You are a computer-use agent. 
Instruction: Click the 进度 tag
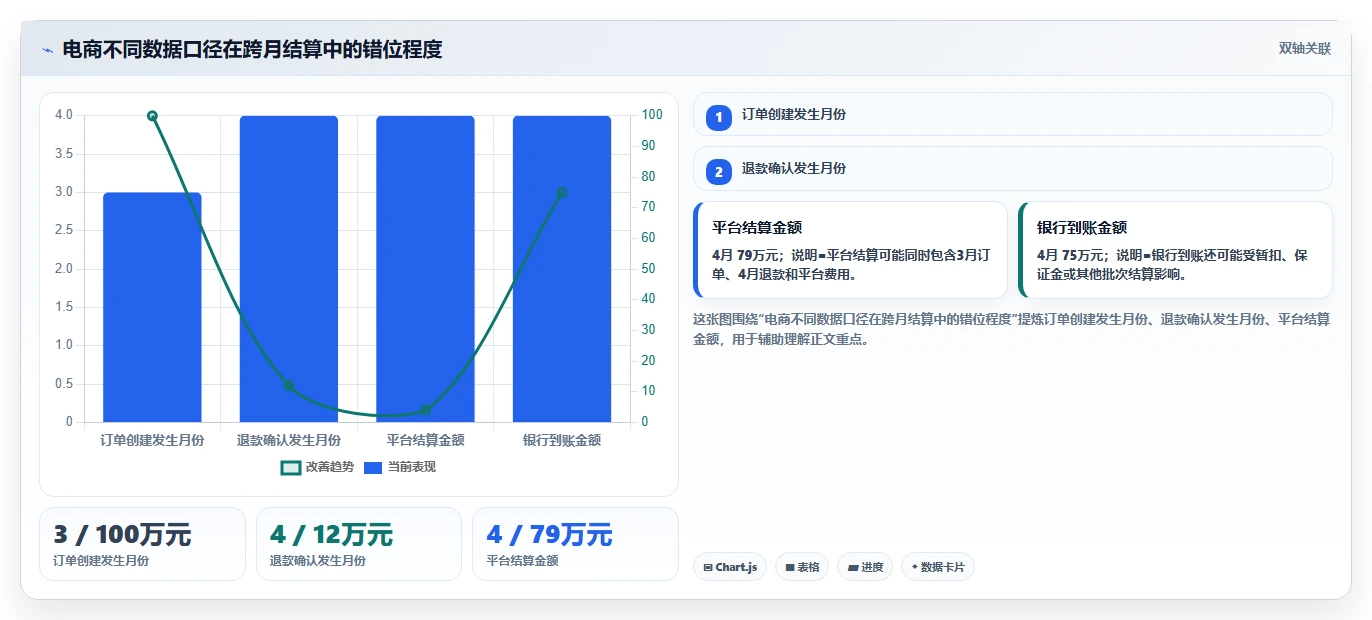pos(865,567)
